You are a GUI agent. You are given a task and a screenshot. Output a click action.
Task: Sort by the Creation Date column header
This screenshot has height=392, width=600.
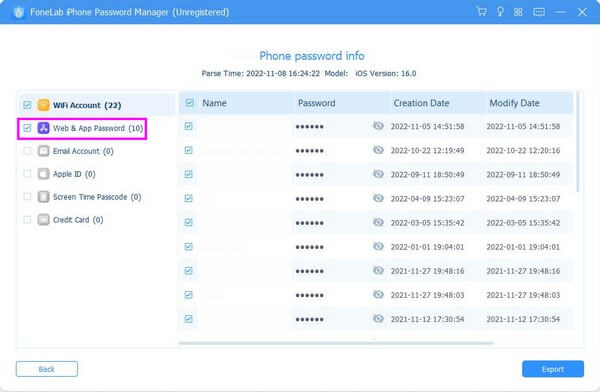tap(421, 103)
